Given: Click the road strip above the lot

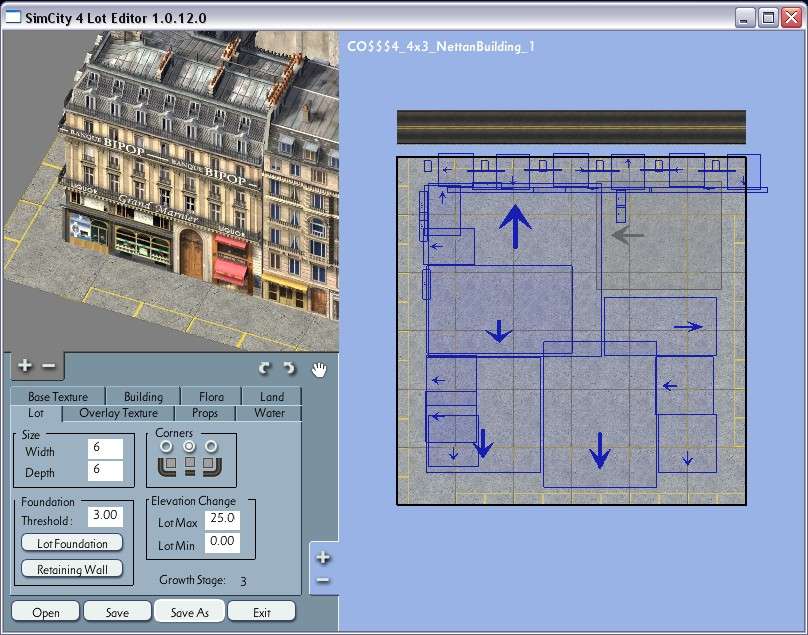Looking at the screenshot, I should (571, 127).
